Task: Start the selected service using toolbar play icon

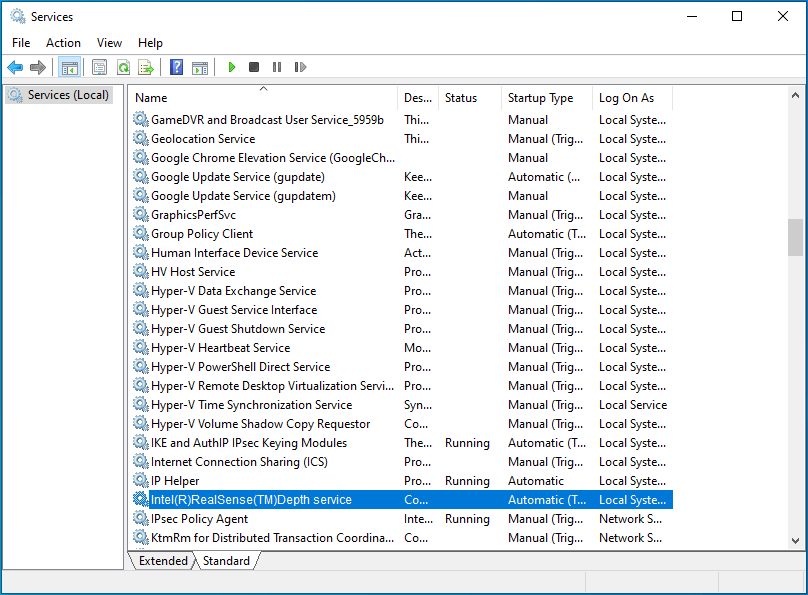Action: click(x=231, y=67)
